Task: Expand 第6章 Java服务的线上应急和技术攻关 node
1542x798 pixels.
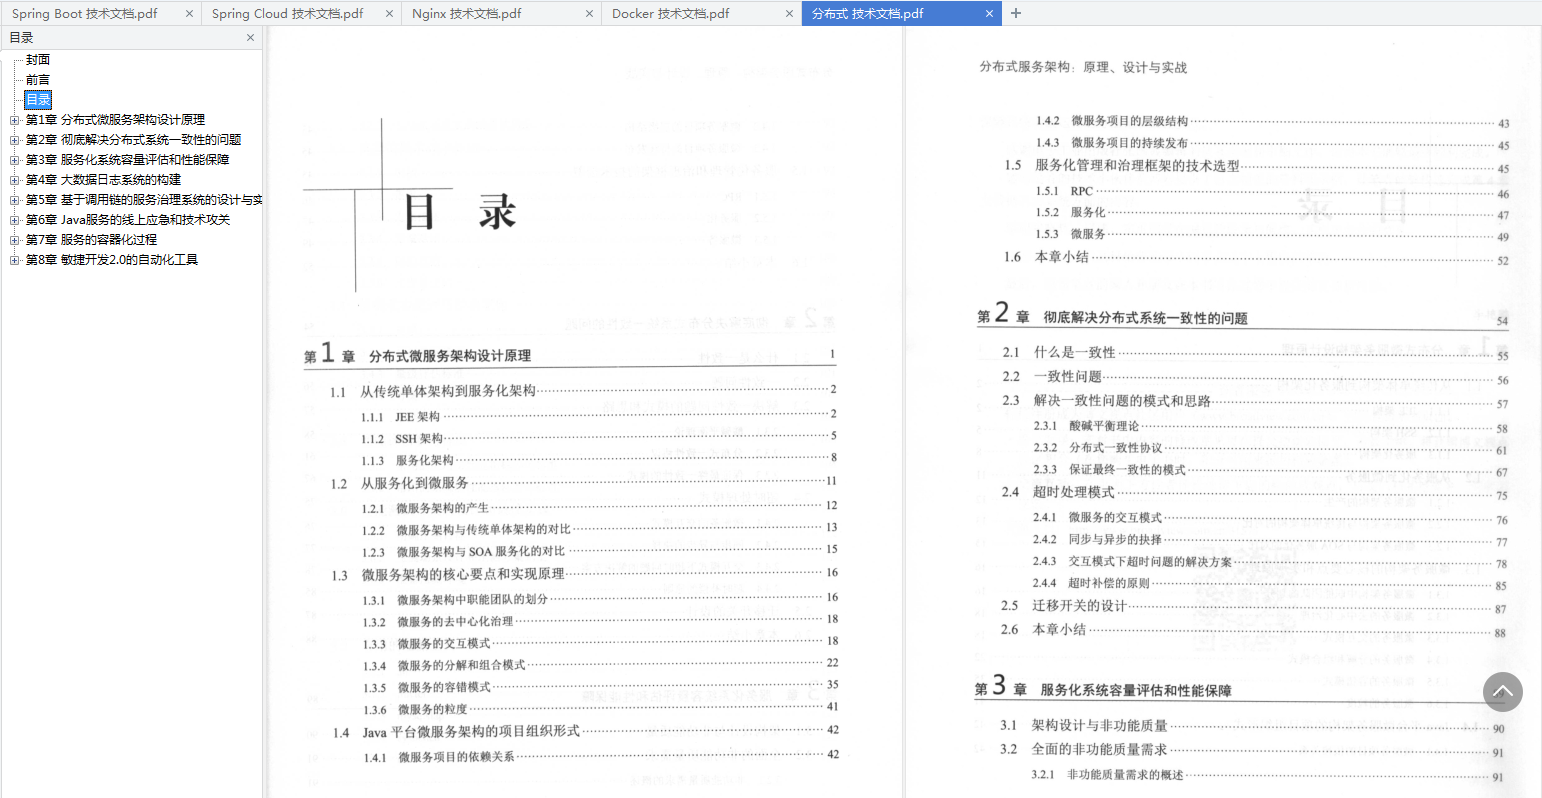Action: point(15,220)
